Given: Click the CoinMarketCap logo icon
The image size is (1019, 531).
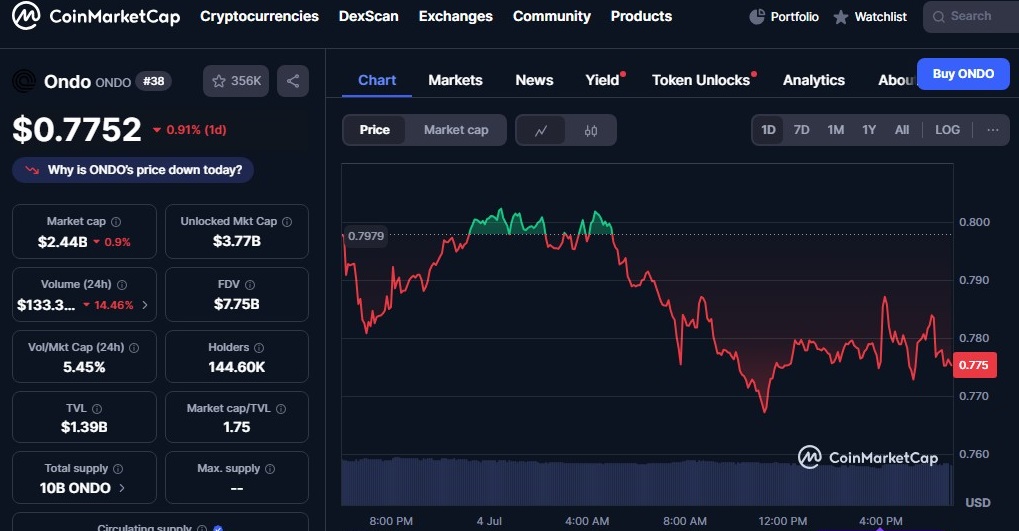Looking at the screenshot, I should [26, 16].
